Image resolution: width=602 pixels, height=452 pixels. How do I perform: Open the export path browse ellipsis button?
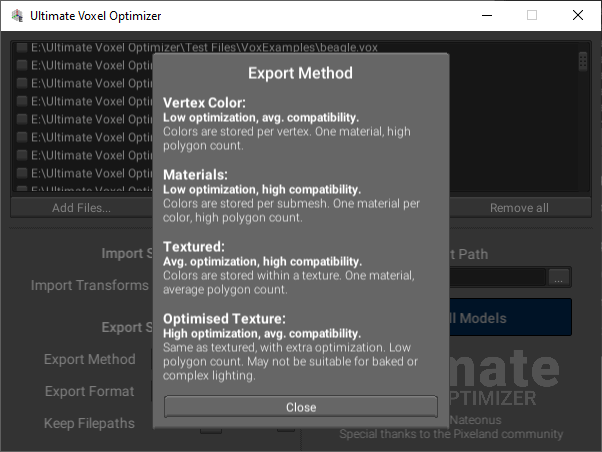pyautogui.click(x=559, y=277)
